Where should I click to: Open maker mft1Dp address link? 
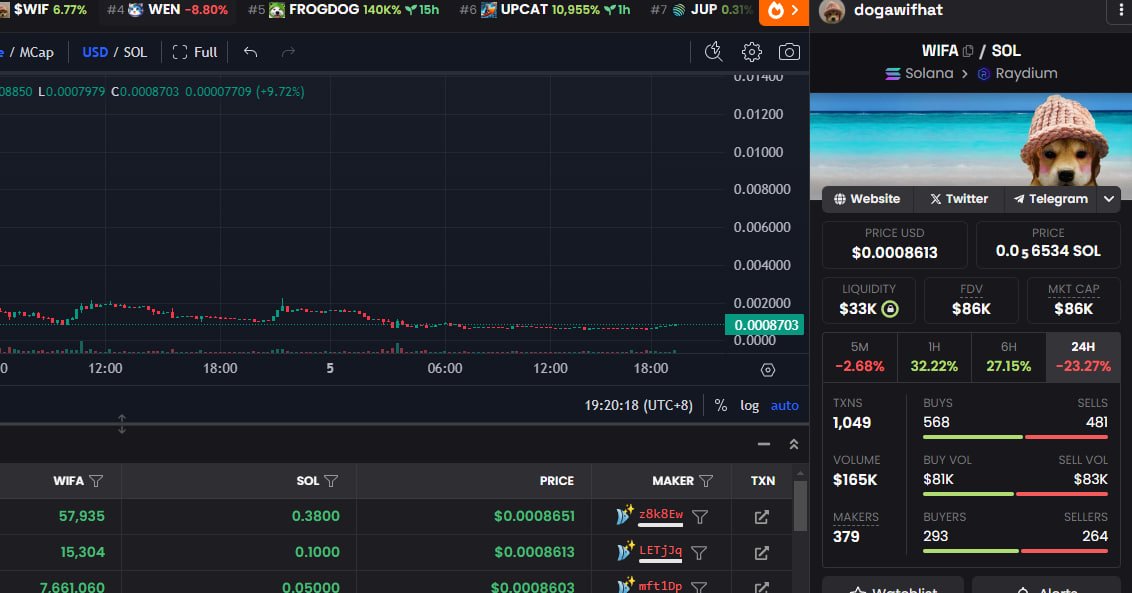[660, 586]
